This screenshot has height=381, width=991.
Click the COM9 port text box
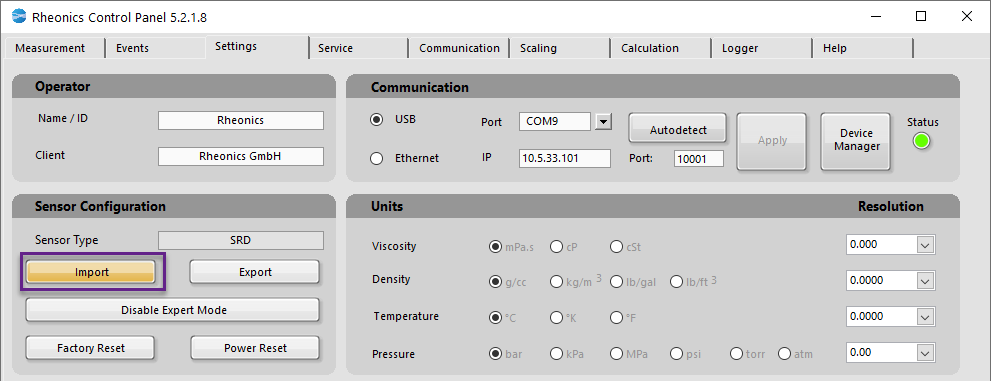click(555, 121)
